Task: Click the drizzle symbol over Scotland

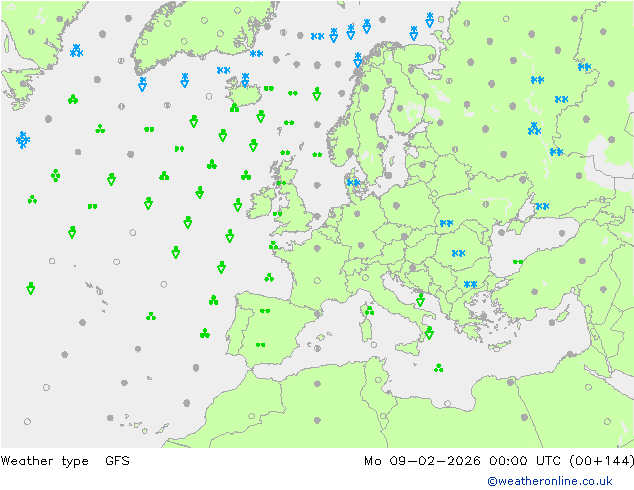Action: [281, 183]
